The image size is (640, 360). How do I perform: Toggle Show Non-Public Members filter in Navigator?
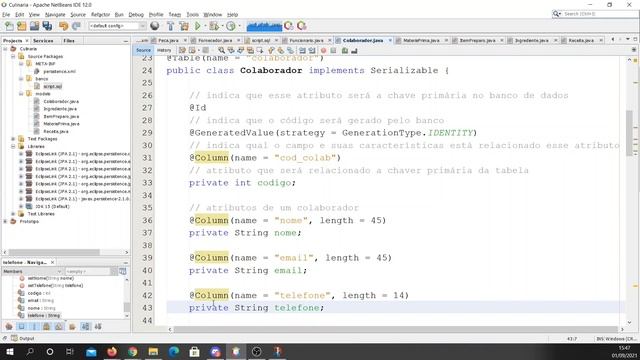(x=47, y=327)
